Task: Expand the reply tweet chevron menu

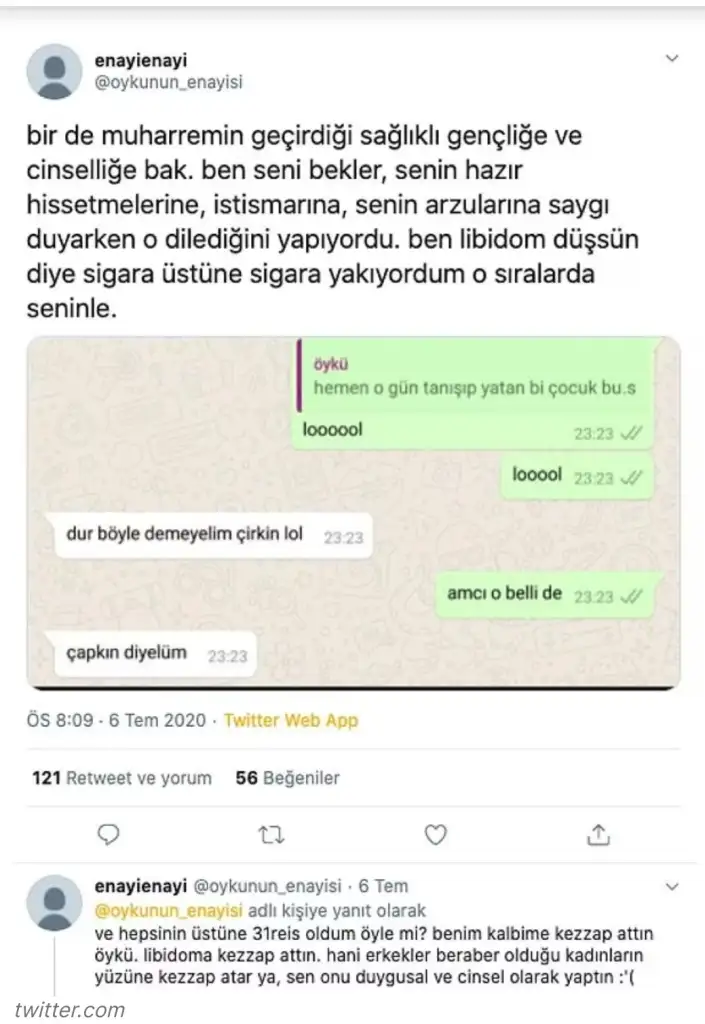Action: [672, 886]
